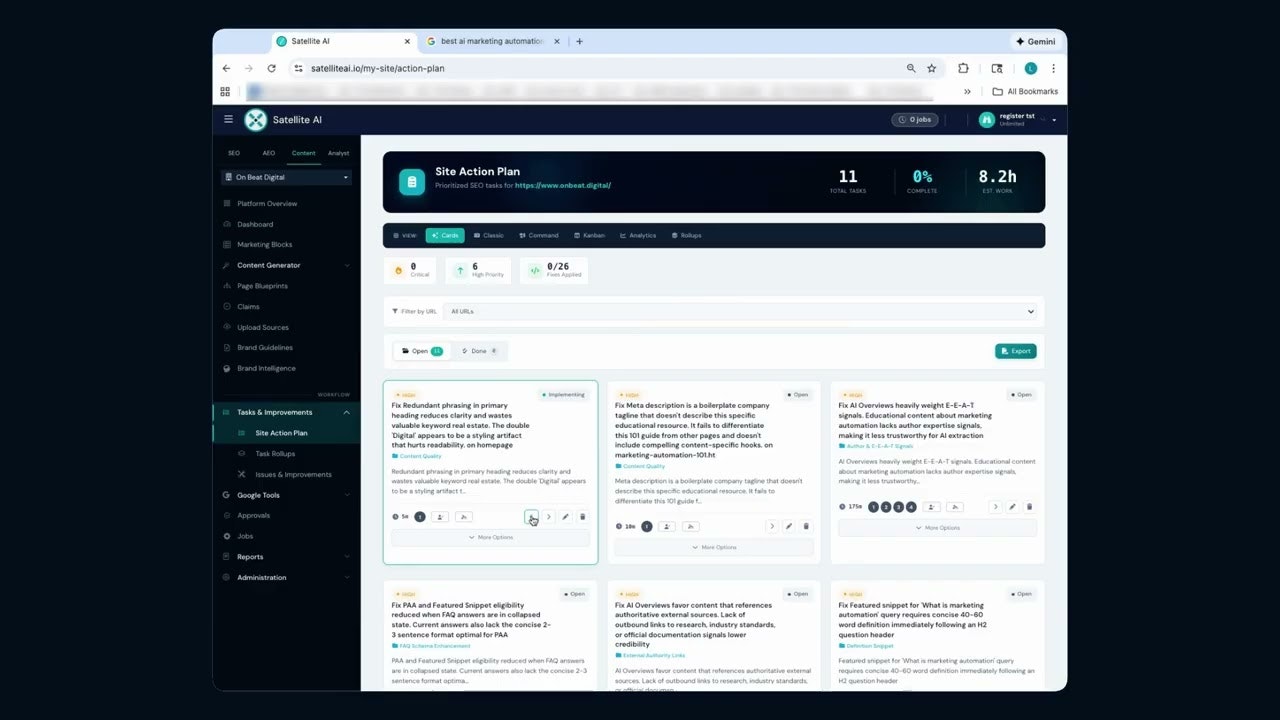The image size is (1280, 720).
Task: Switch to the Analyst tab
Action: (x=338, y=153)
